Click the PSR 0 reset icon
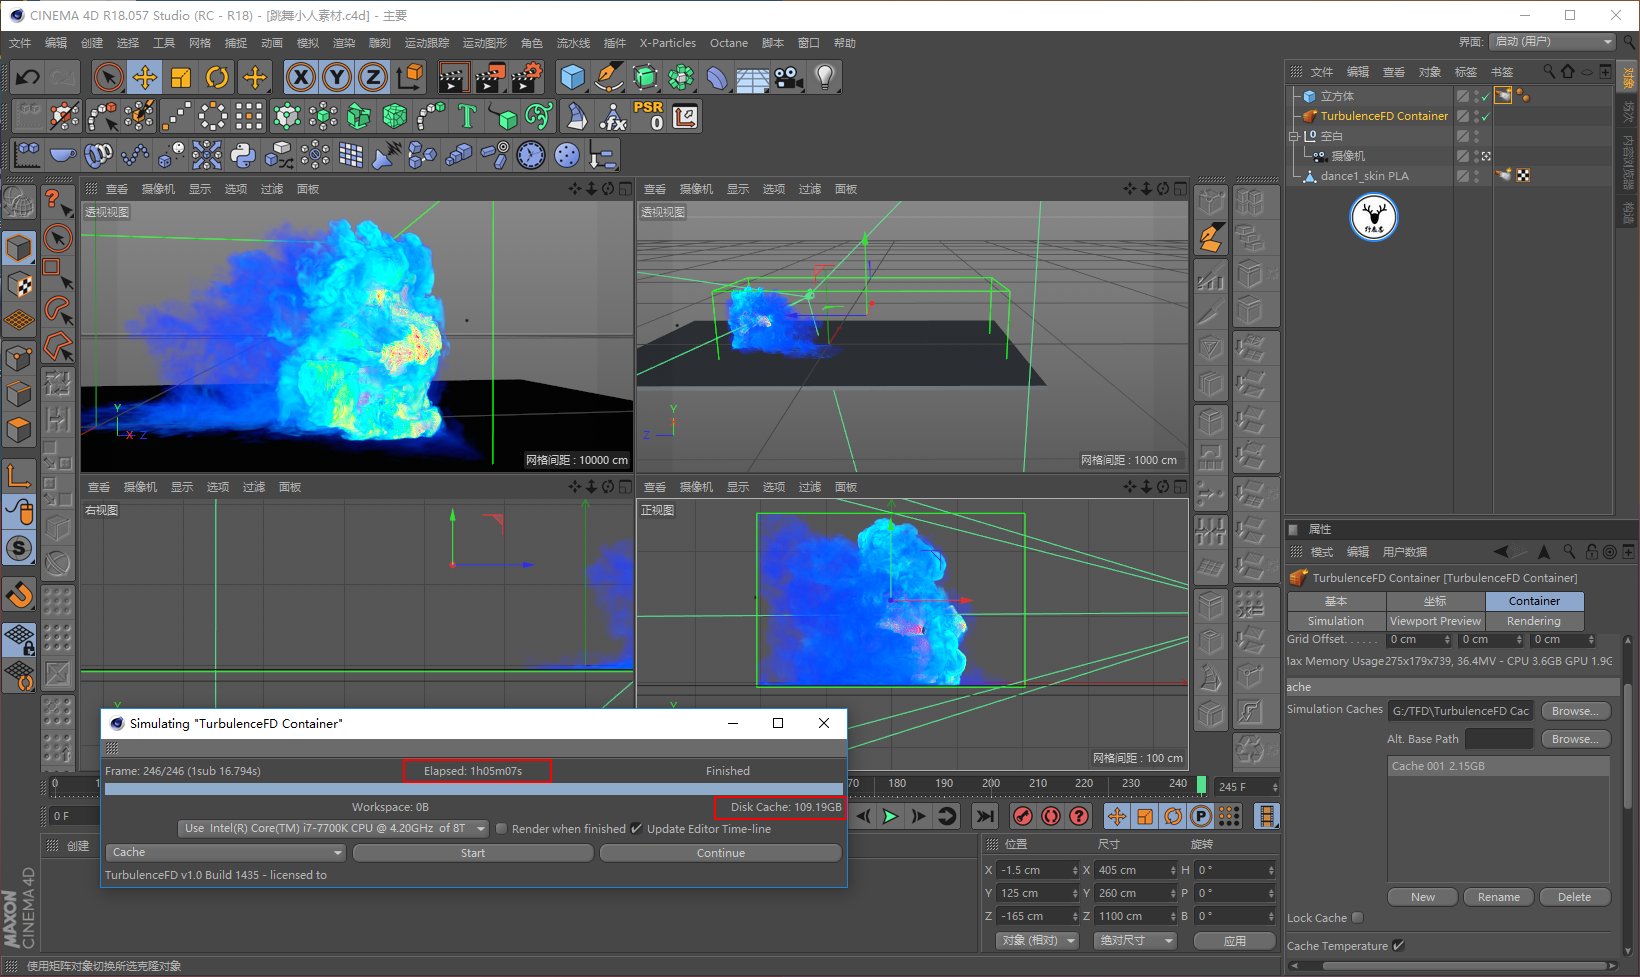This screenshot has height=977, width=1640. coord(648,116)
